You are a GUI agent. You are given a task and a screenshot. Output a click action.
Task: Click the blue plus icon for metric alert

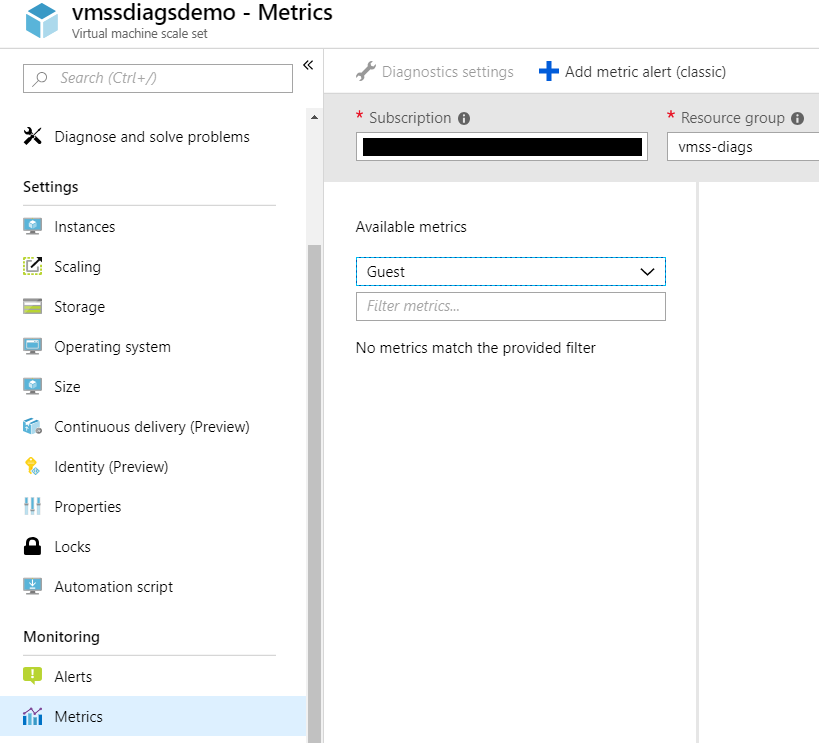coord(548,71)
